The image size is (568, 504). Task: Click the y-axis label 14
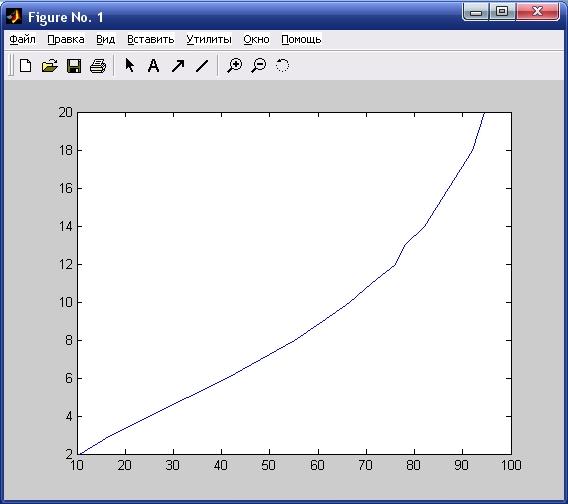pos(66,226)
